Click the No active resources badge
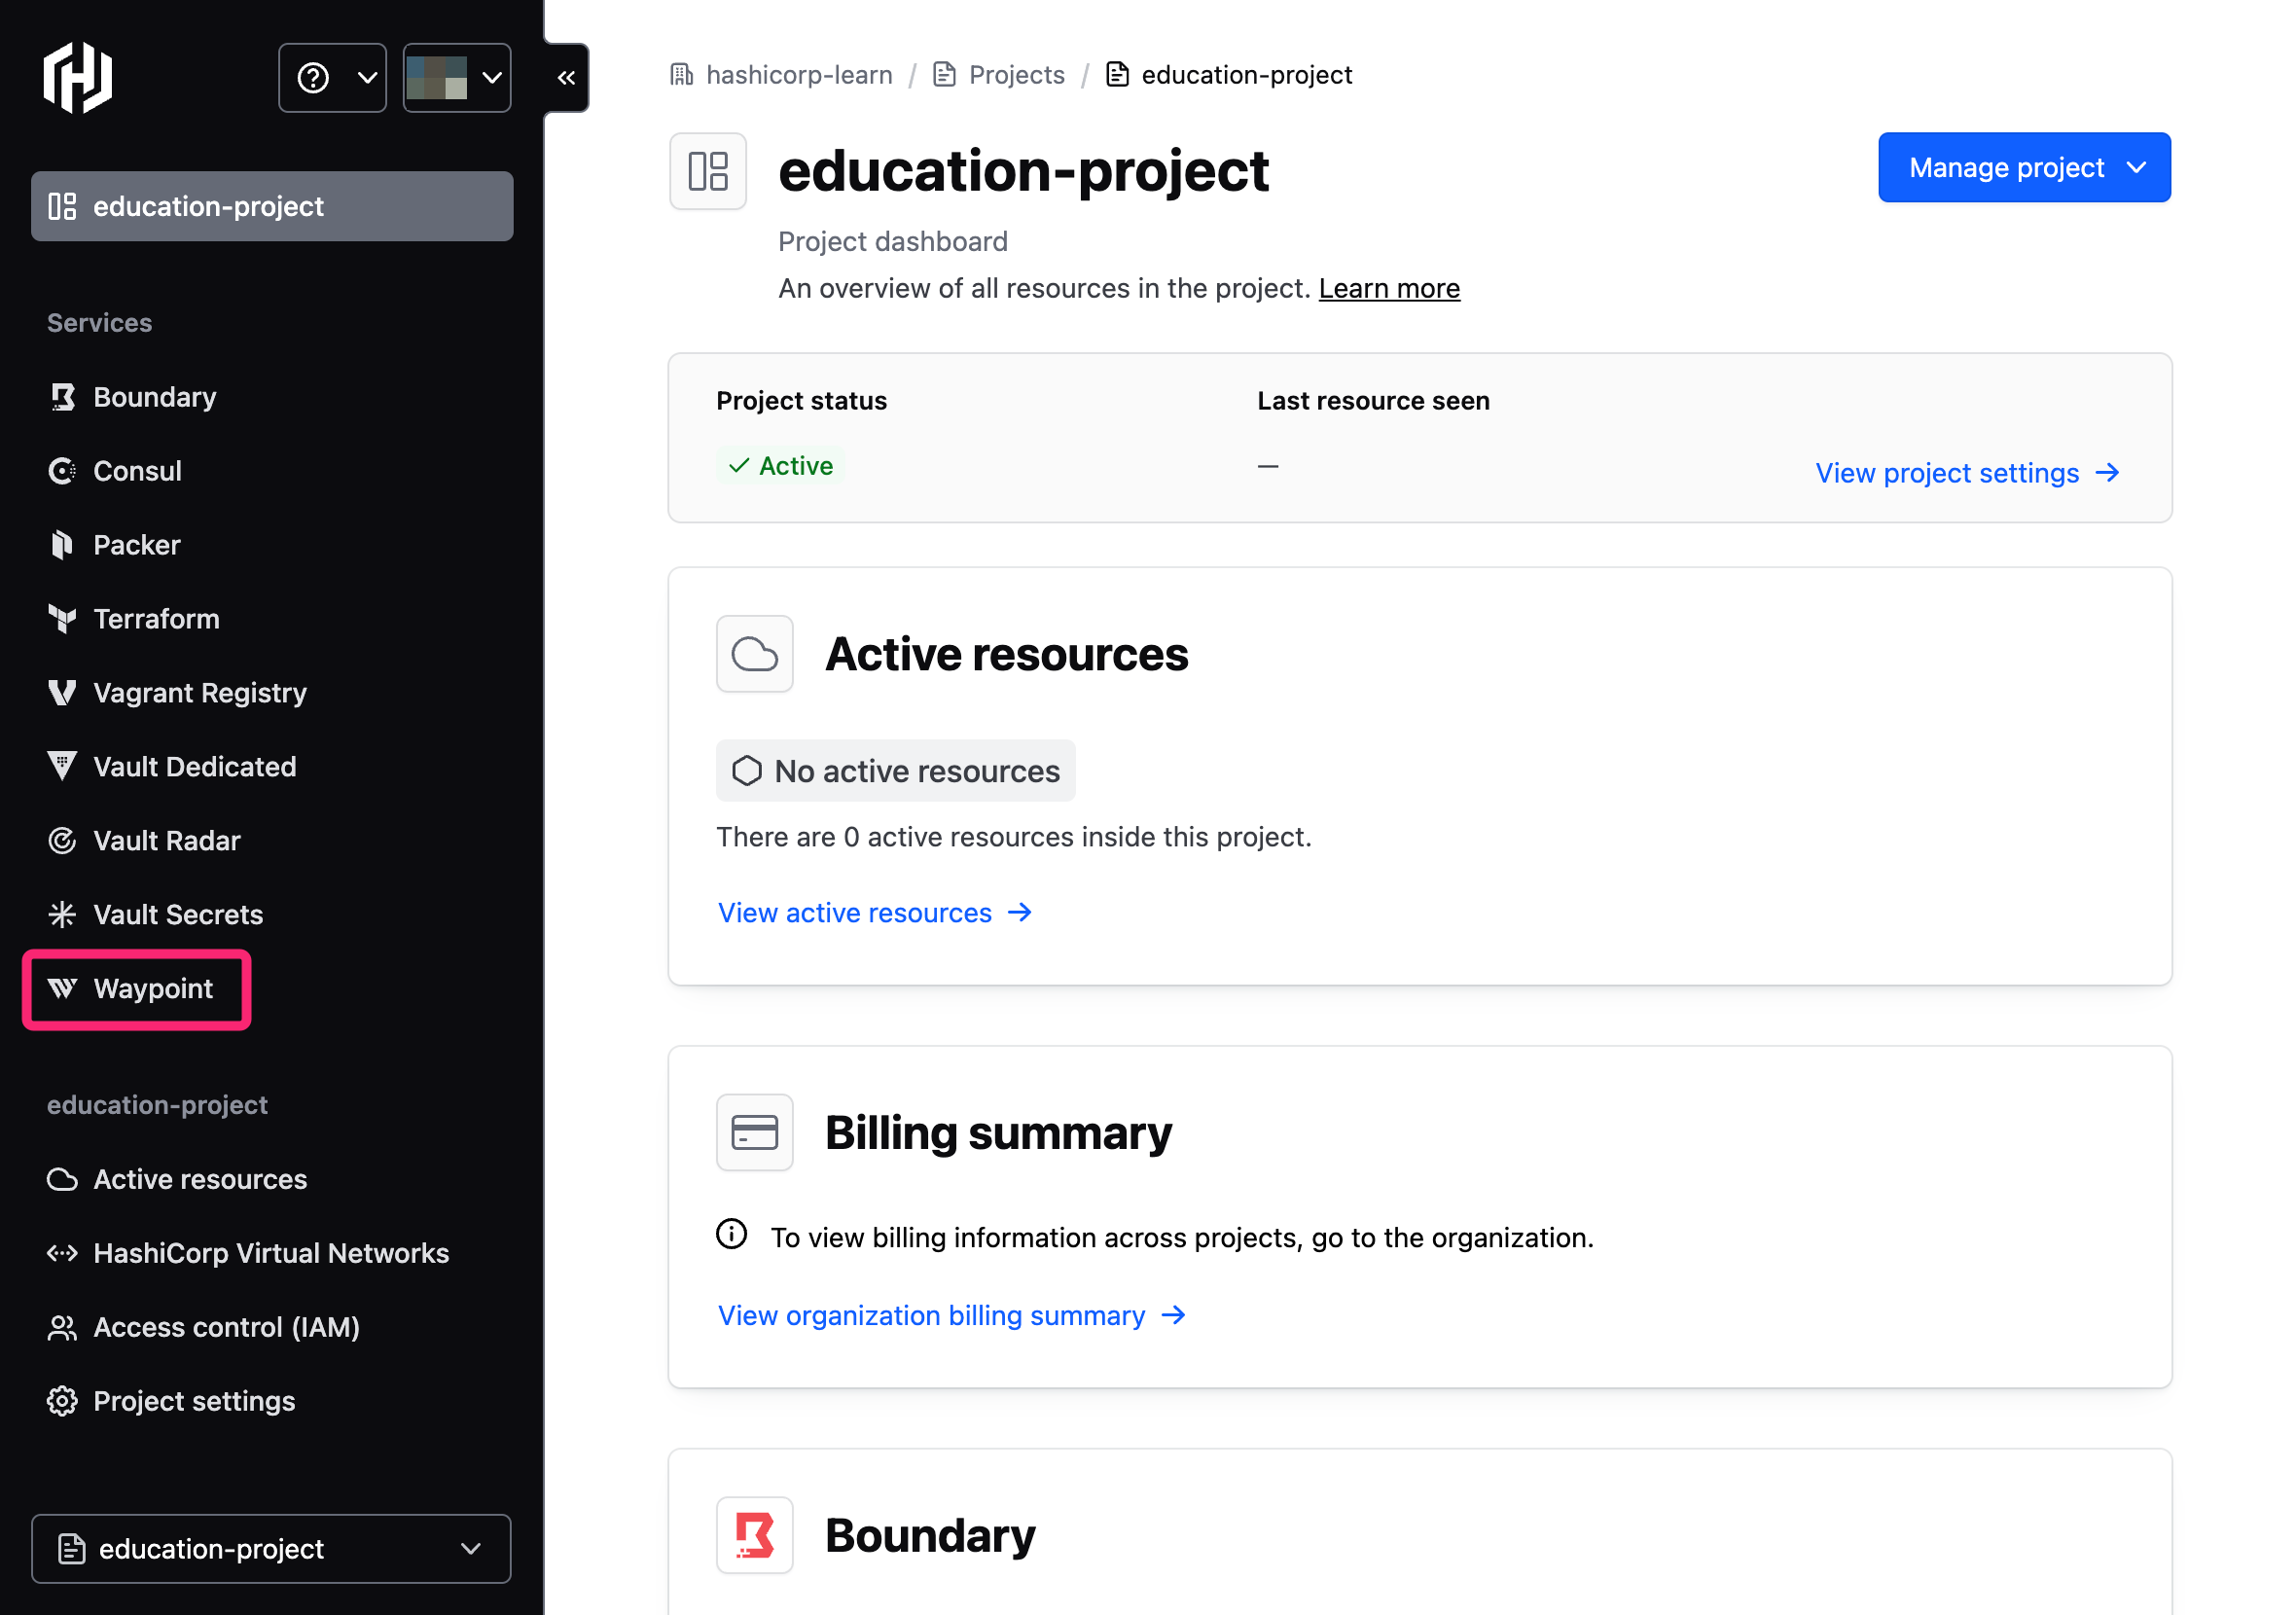 [x=896, y=771]
